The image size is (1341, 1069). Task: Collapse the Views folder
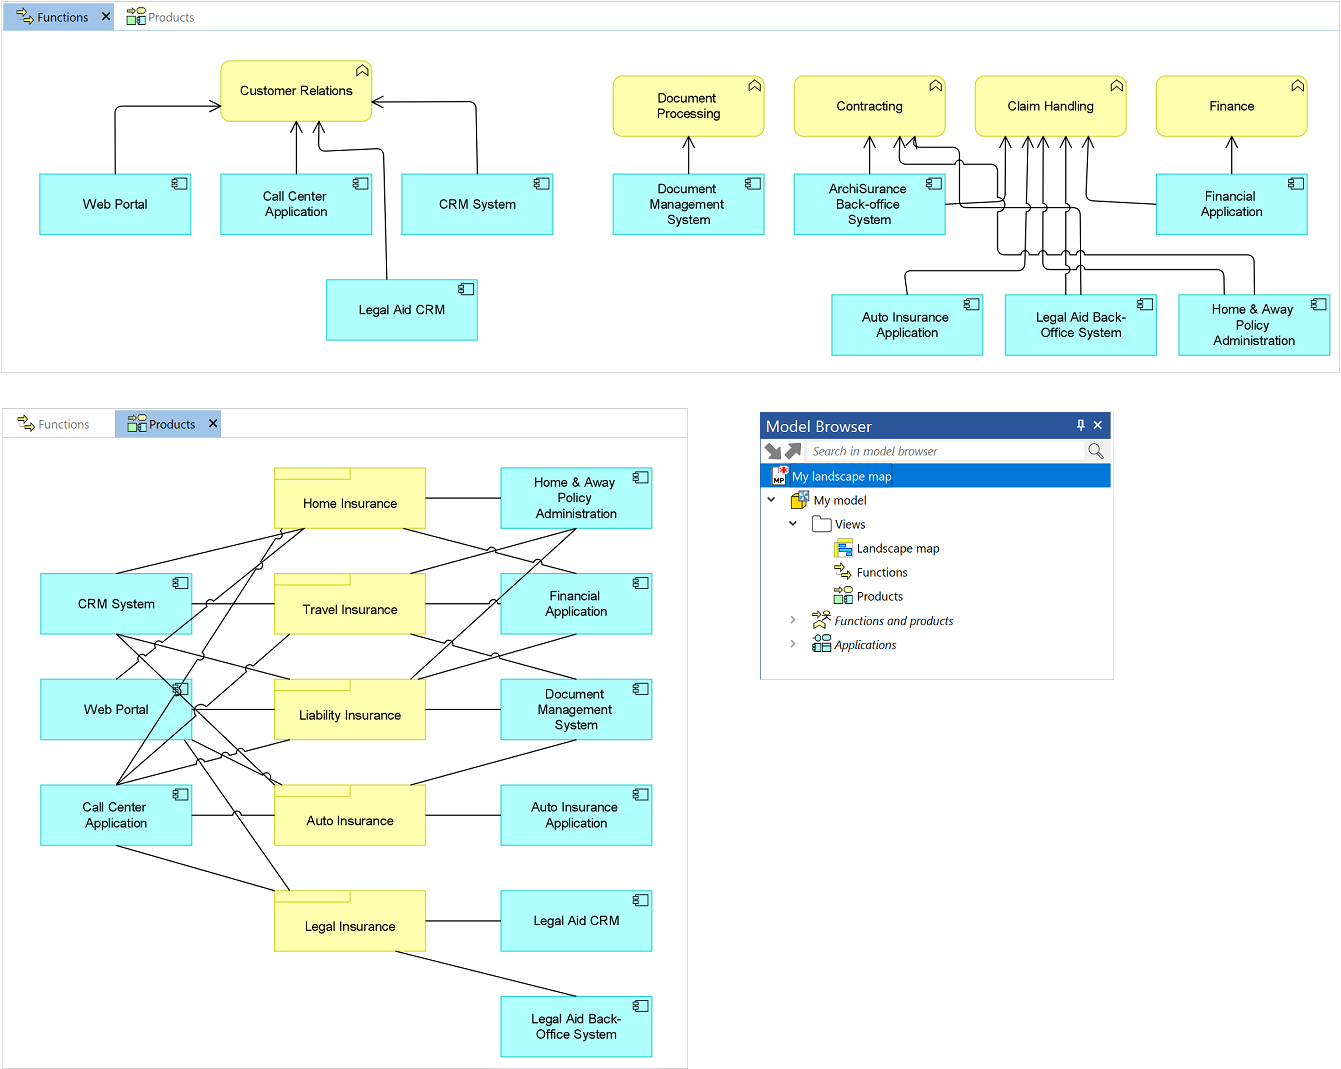(793, 524)
